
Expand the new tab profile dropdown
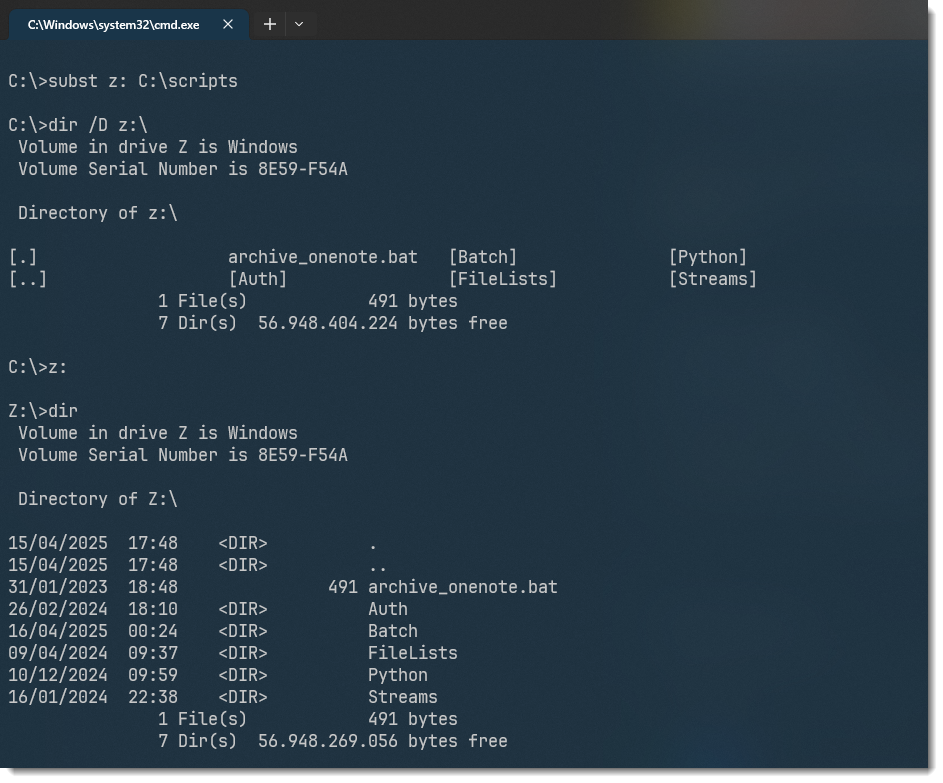coord(299,24)
